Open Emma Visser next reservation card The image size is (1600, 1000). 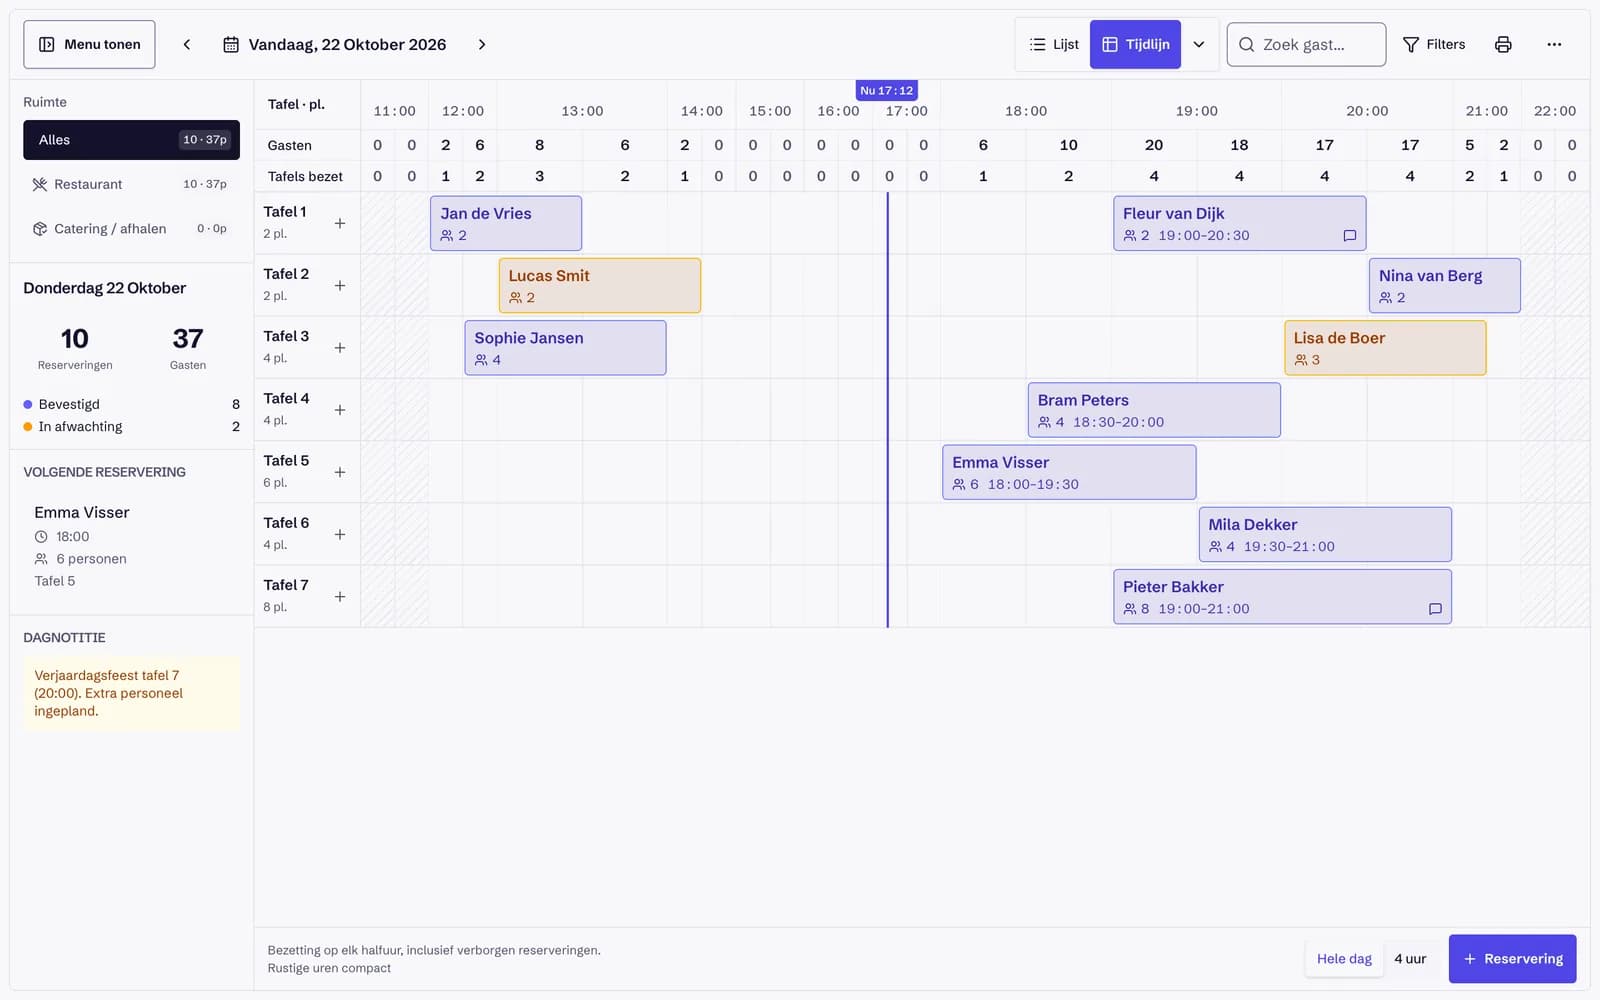[x=132, y=545]
